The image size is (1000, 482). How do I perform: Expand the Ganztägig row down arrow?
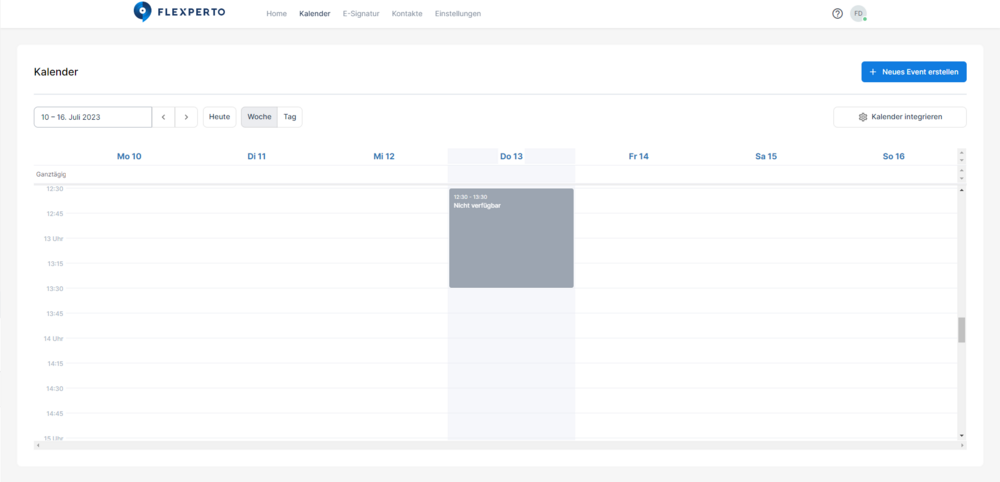pos(962,178)
